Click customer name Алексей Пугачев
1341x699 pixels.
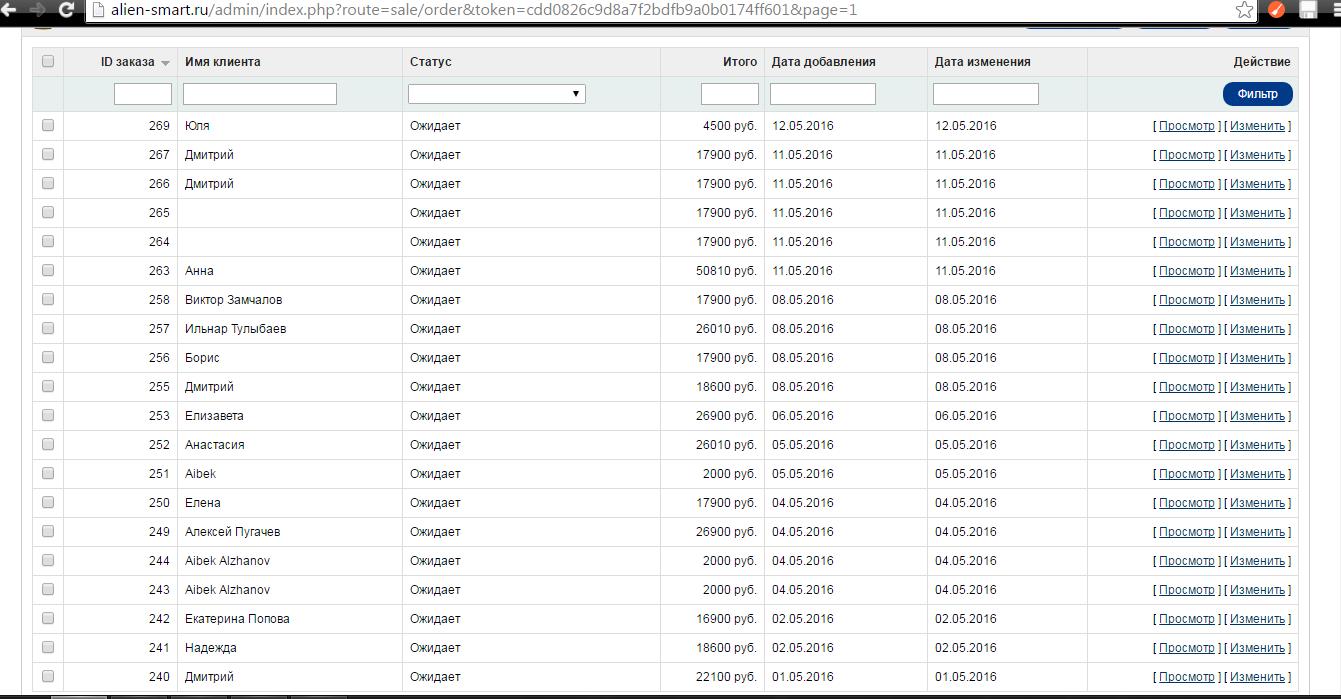pos(233,532)
